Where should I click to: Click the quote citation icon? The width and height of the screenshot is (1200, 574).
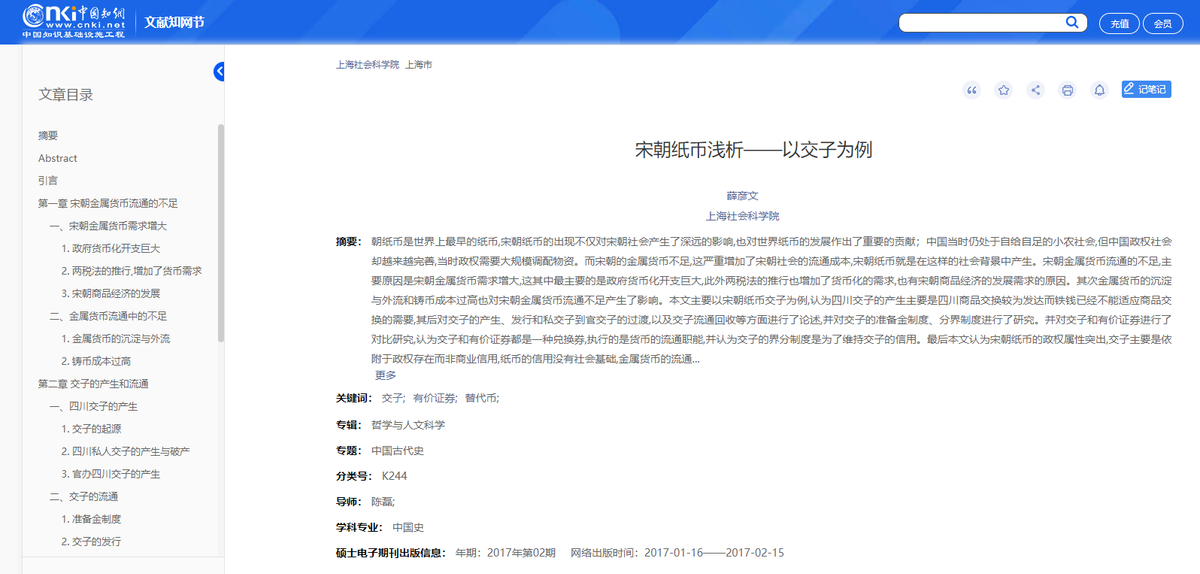point(971,90)
